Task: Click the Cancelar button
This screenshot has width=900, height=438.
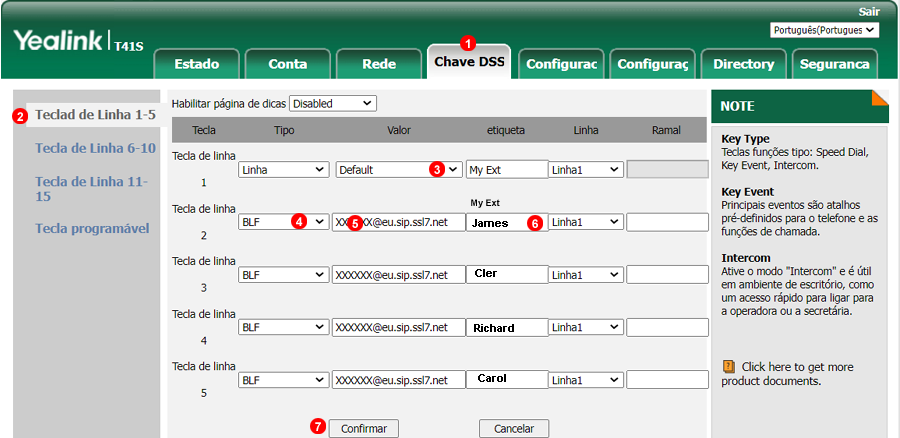Action: pos(513,427)
